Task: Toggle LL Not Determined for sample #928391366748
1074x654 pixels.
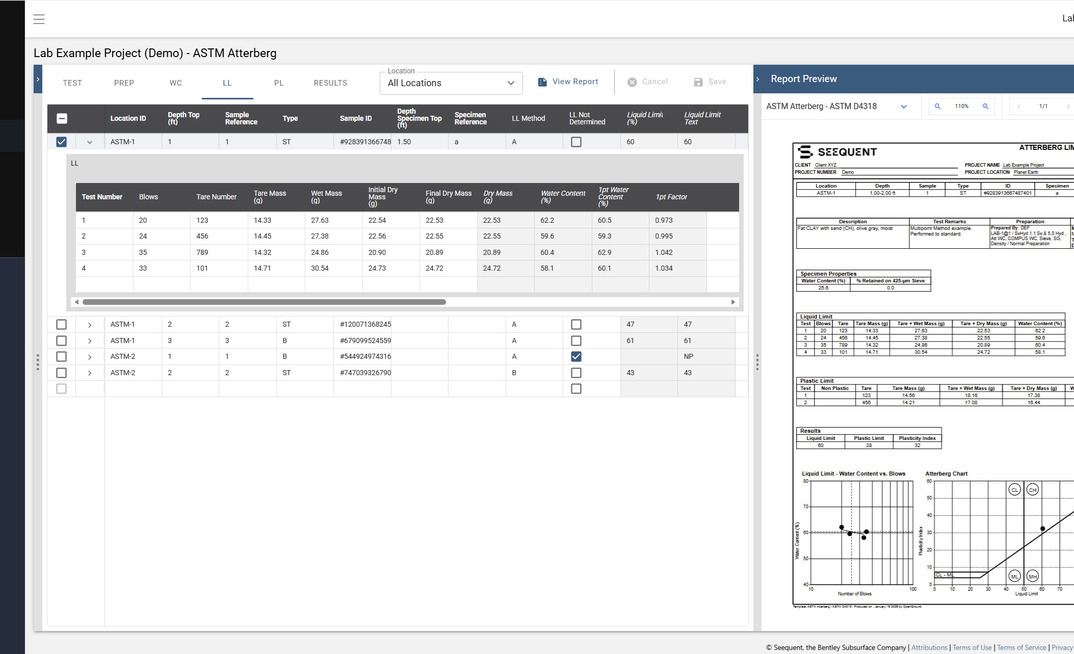Action: coord(576,142)
